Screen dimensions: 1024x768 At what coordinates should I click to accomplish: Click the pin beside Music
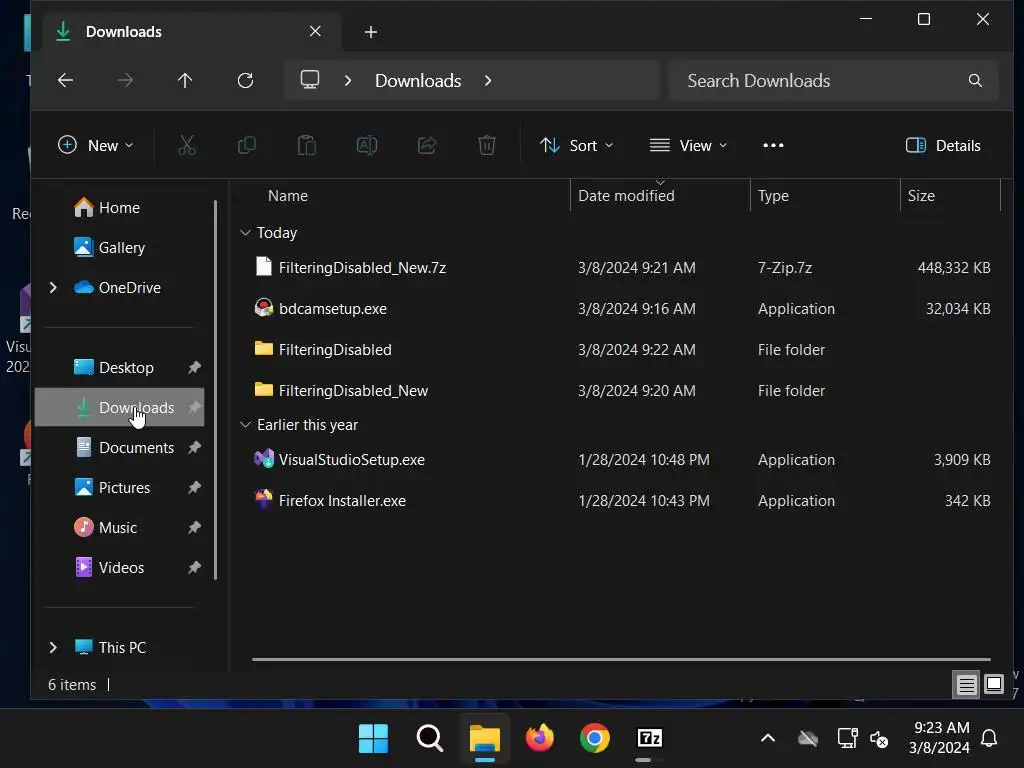click(x=194, y=527)
